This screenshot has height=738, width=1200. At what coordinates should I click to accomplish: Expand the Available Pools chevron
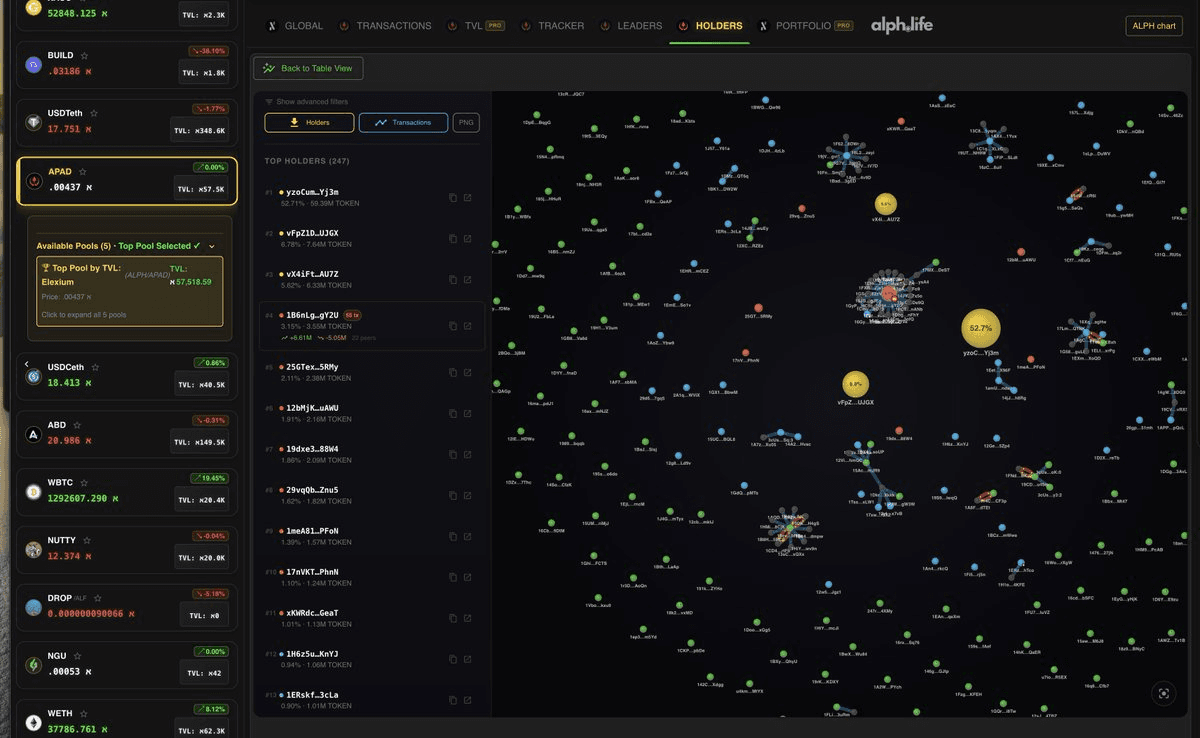[212, 245]
